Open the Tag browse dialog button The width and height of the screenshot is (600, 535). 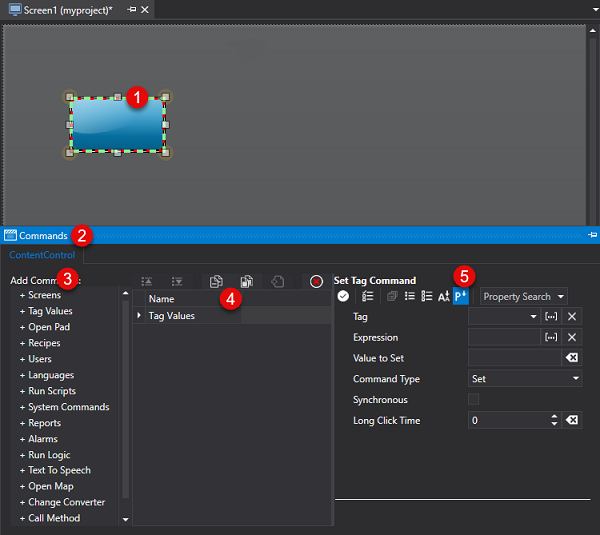(551, 316)
